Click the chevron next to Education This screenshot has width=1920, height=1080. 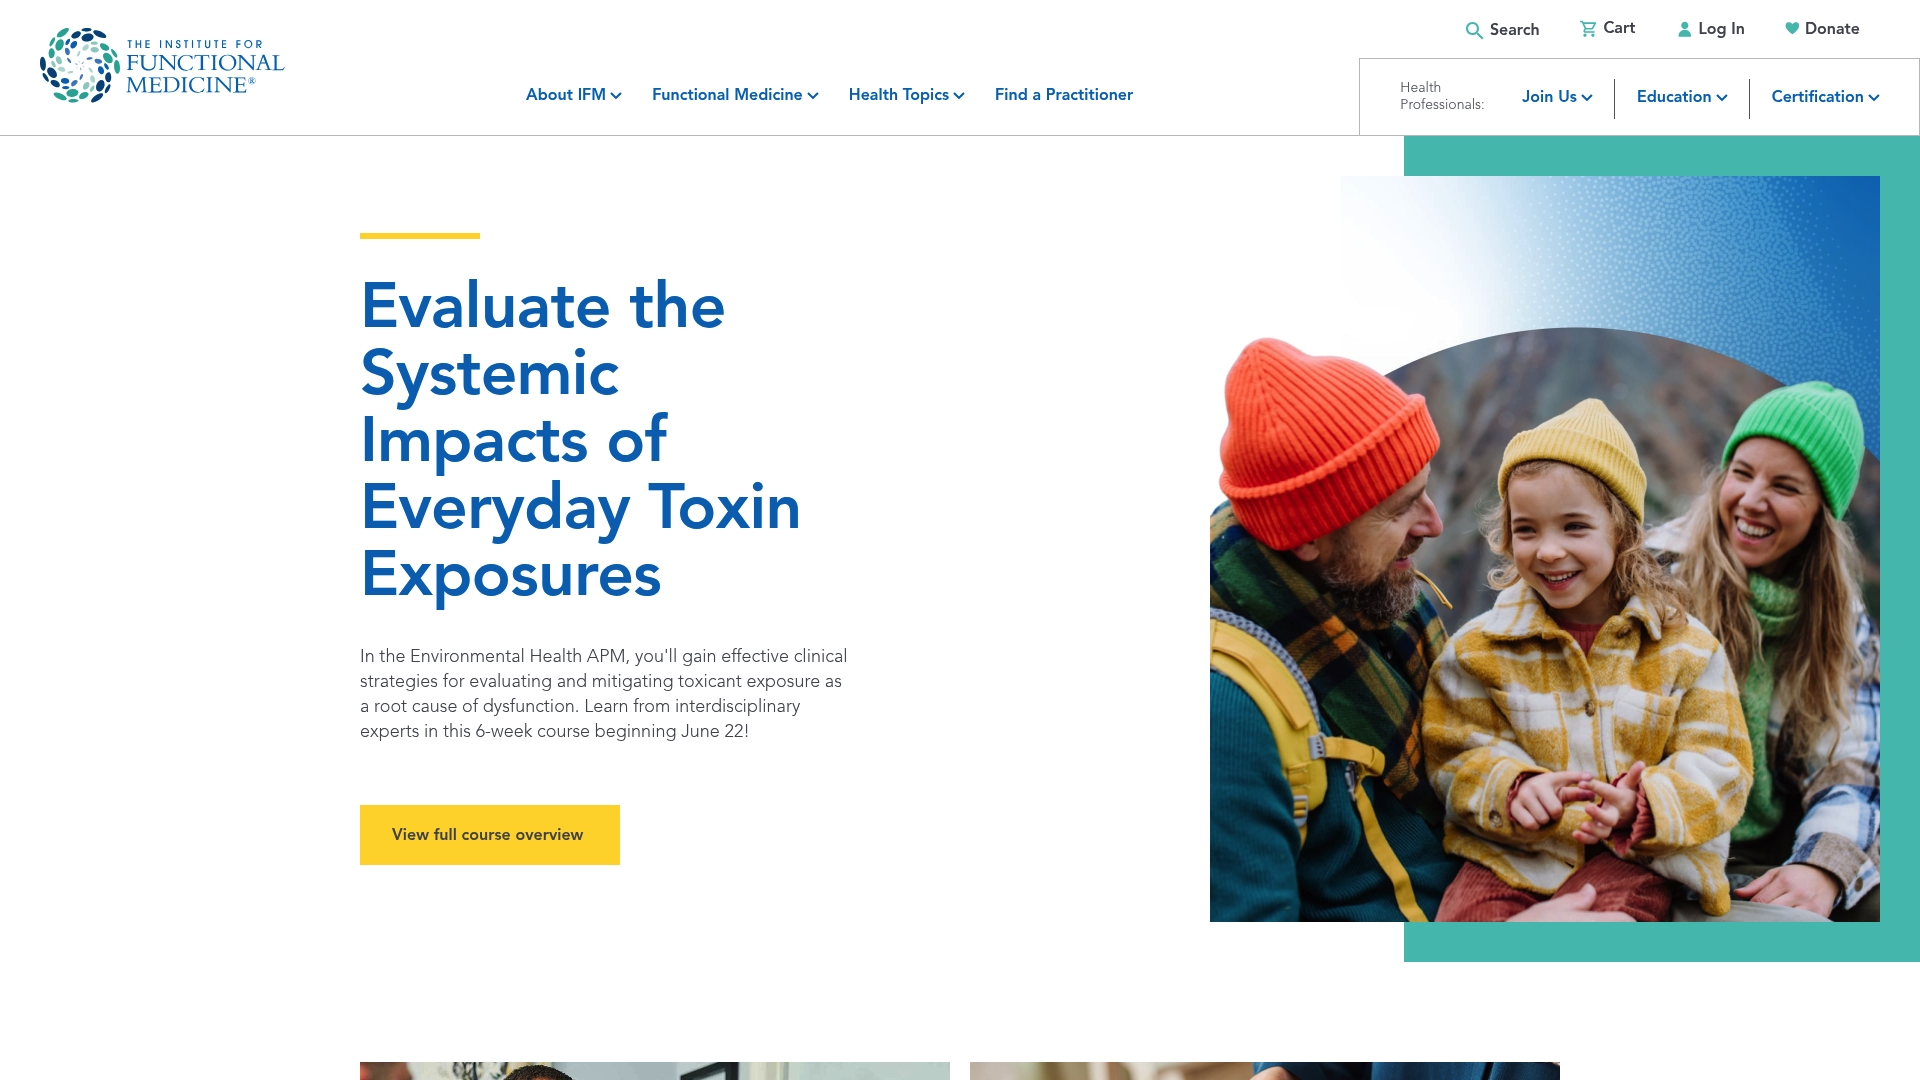(x=1722, y=98)
